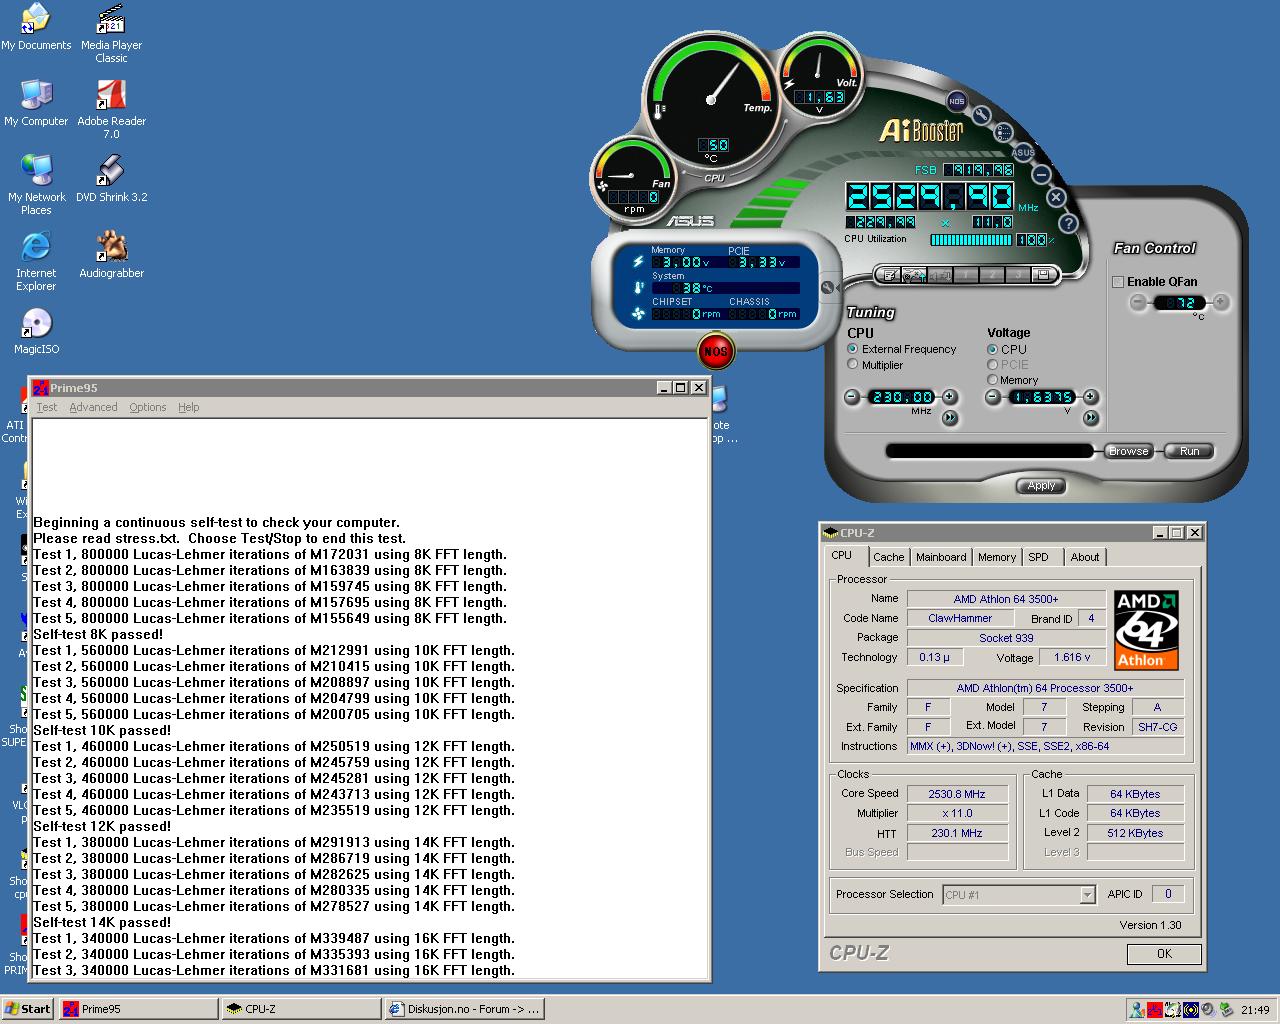Click the AI Booster gamepad profile icon

click(x=914, y=275)
